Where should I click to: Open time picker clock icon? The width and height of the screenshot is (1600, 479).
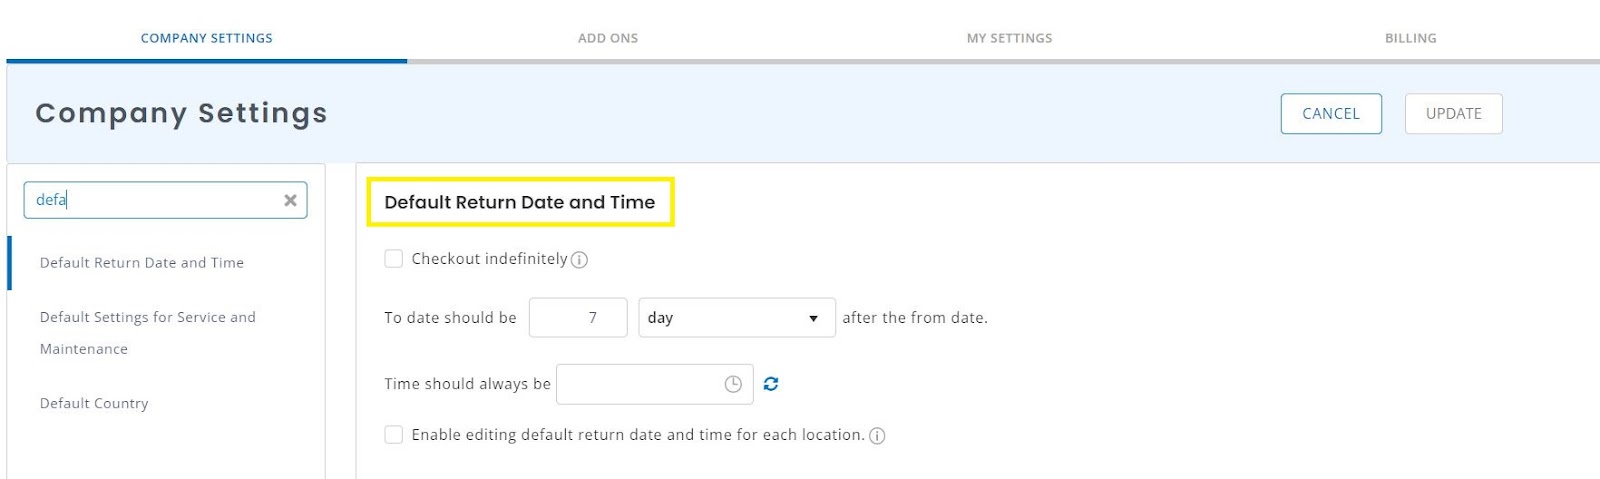(733, 384)
